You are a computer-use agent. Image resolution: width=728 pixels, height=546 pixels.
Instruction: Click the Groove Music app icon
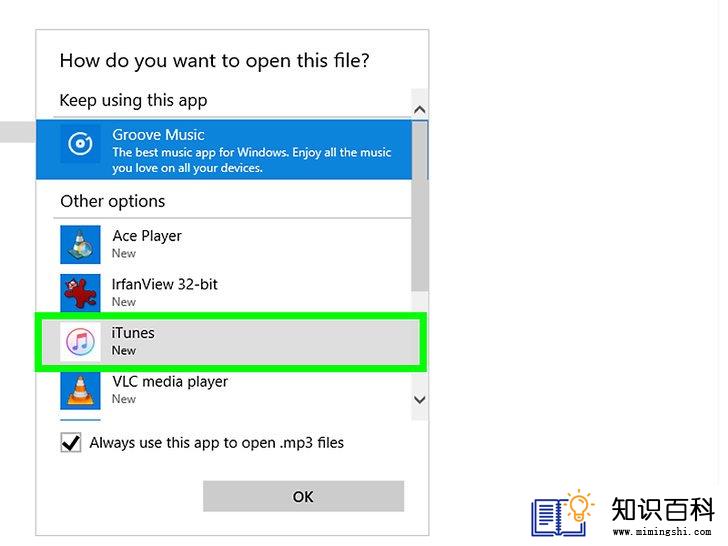coord(80,143)
